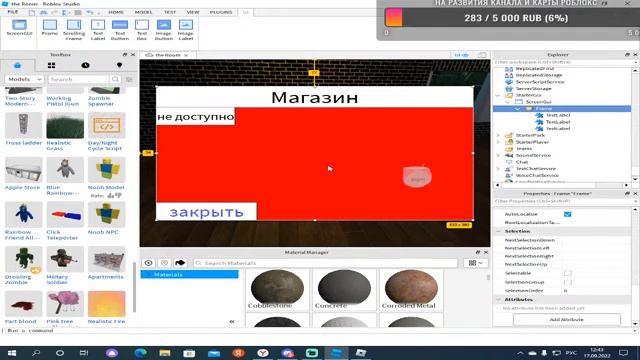Insert a Text Box element

(142, 30)
